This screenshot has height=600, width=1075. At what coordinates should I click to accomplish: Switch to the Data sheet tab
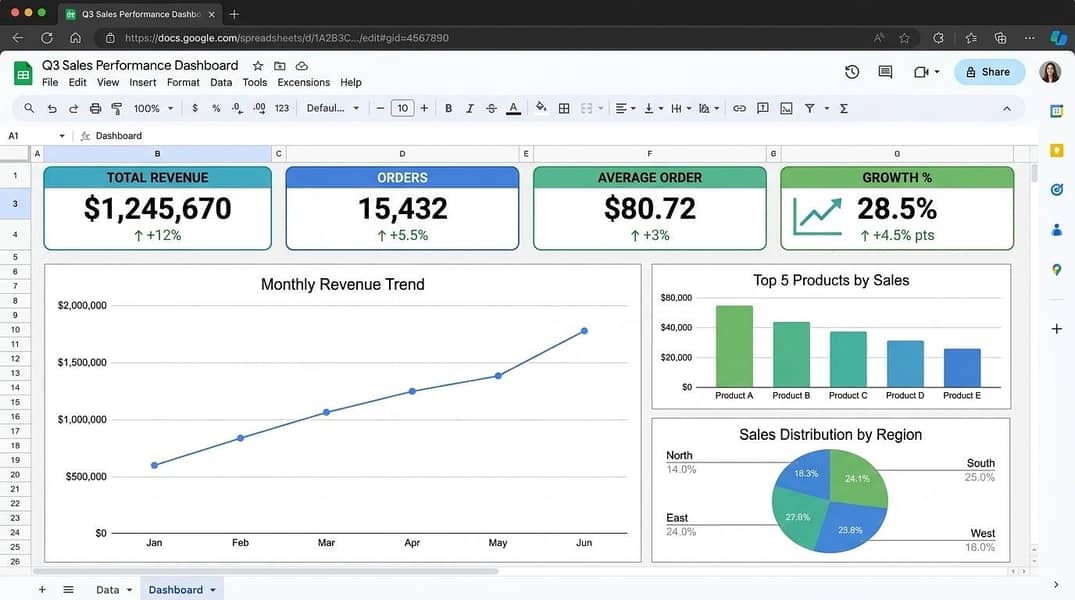point(107,590)
